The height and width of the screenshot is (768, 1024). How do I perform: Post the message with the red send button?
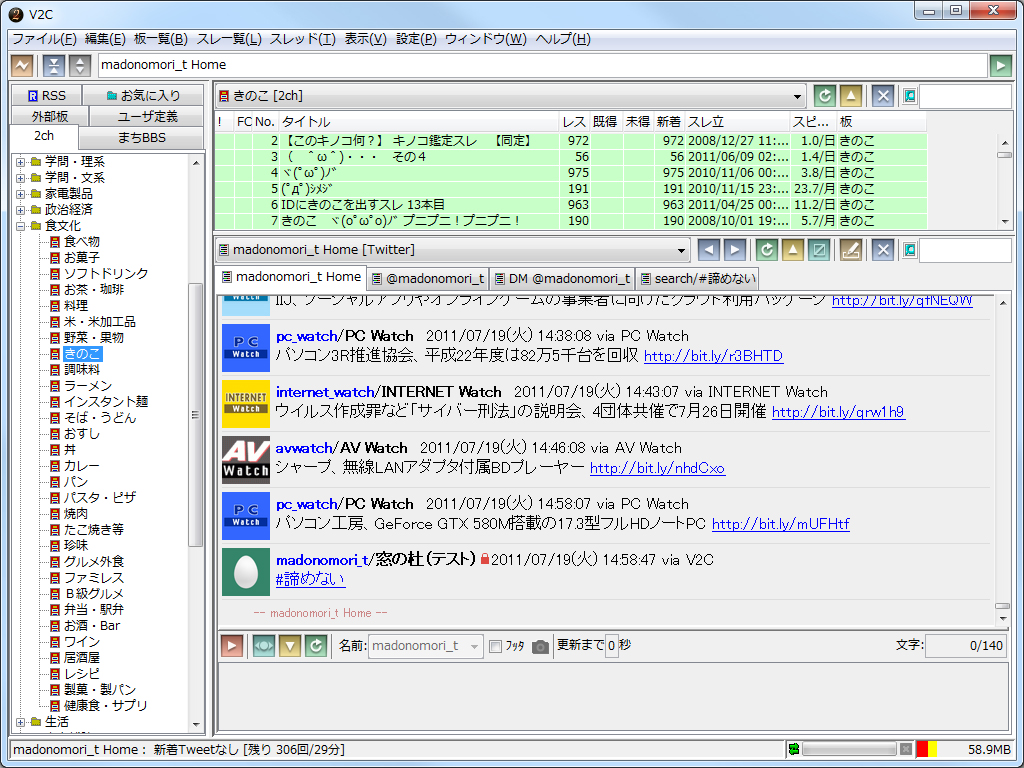[x=232, y=645]
